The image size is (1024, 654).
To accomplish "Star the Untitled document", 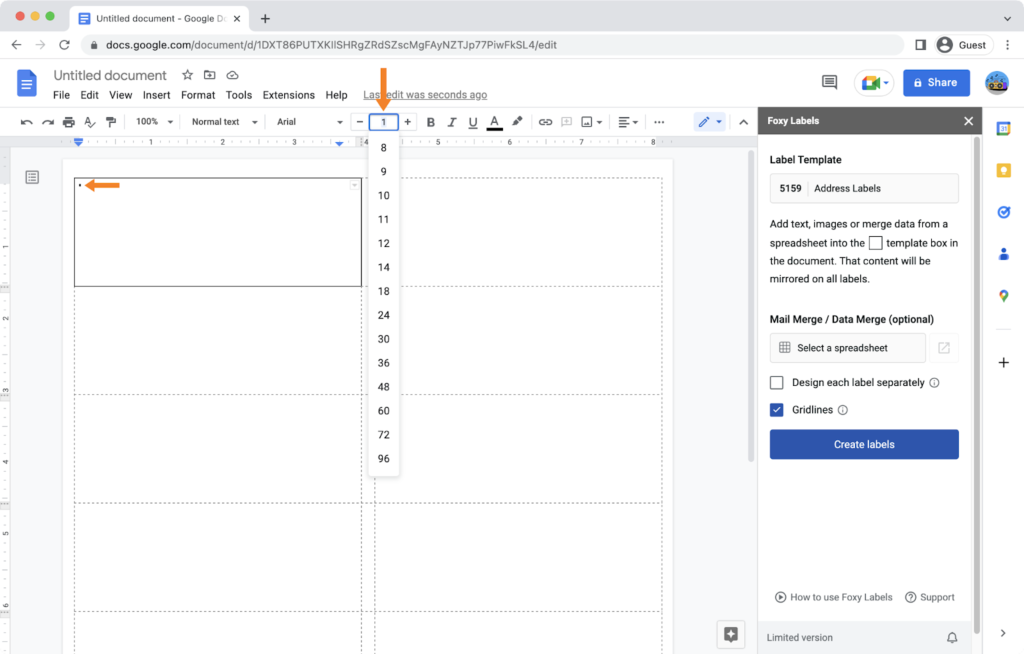I will click(187, 75).
